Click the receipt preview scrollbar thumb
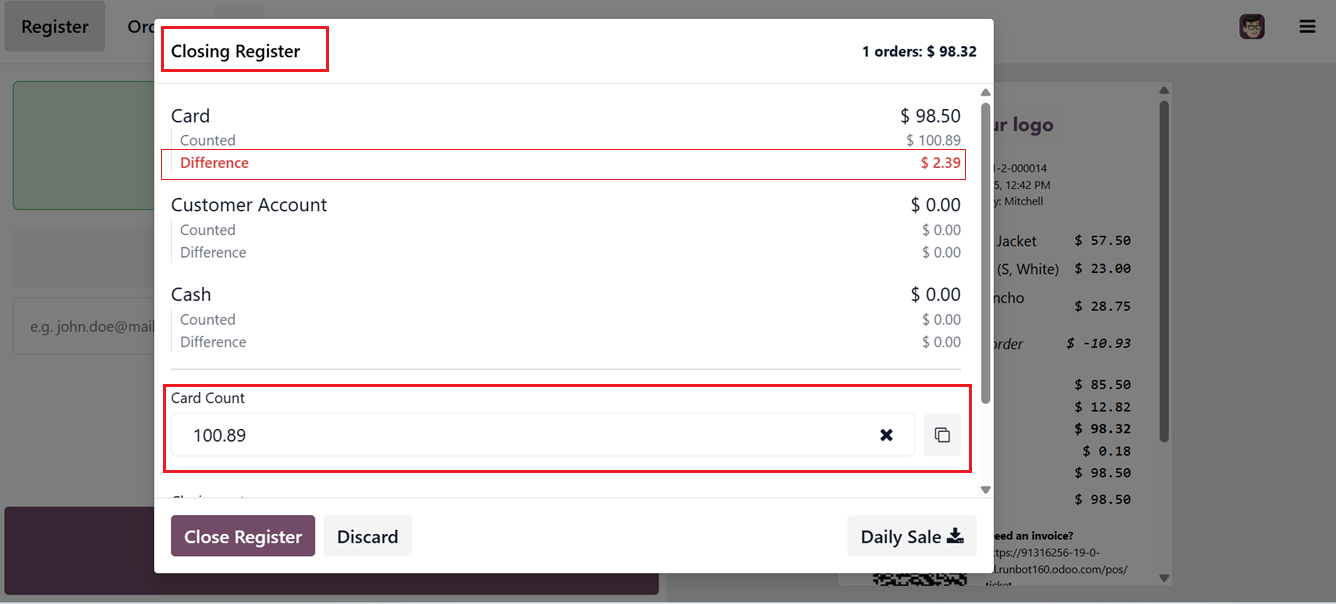Screen dimensions: 1336x604 click(1163, 270)
